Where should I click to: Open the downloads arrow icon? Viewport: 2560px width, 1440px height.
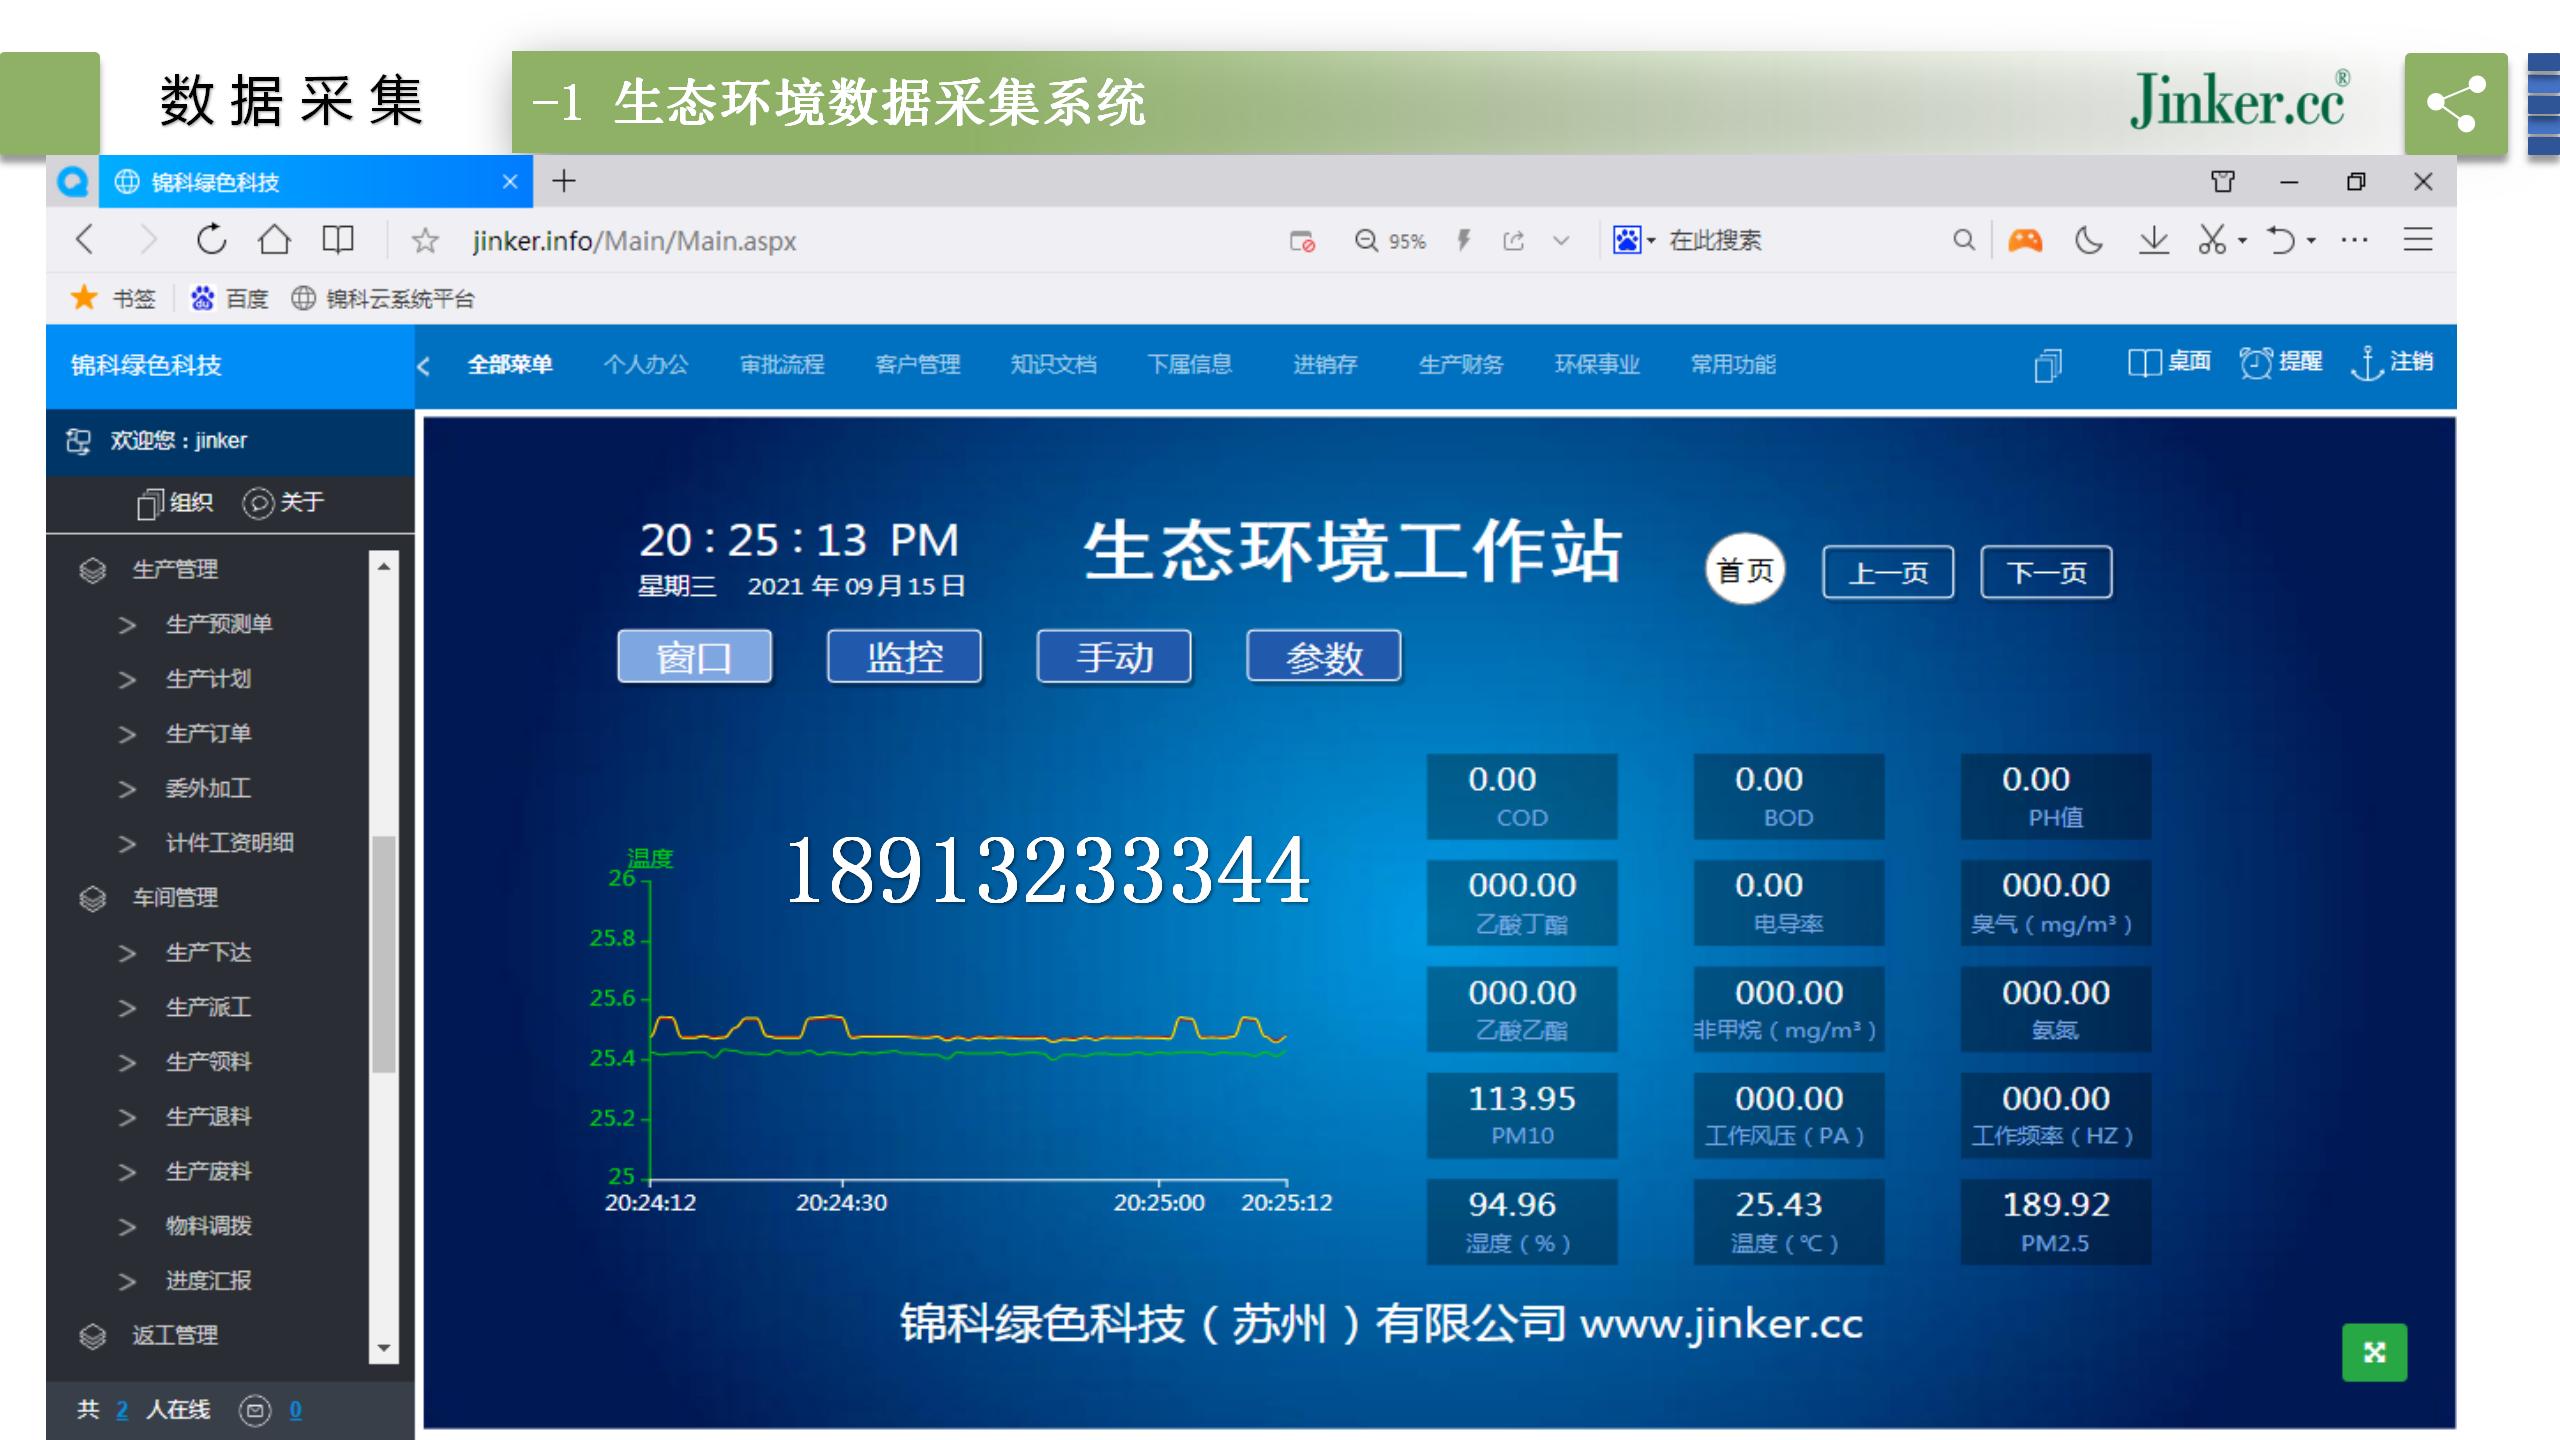2152,240
